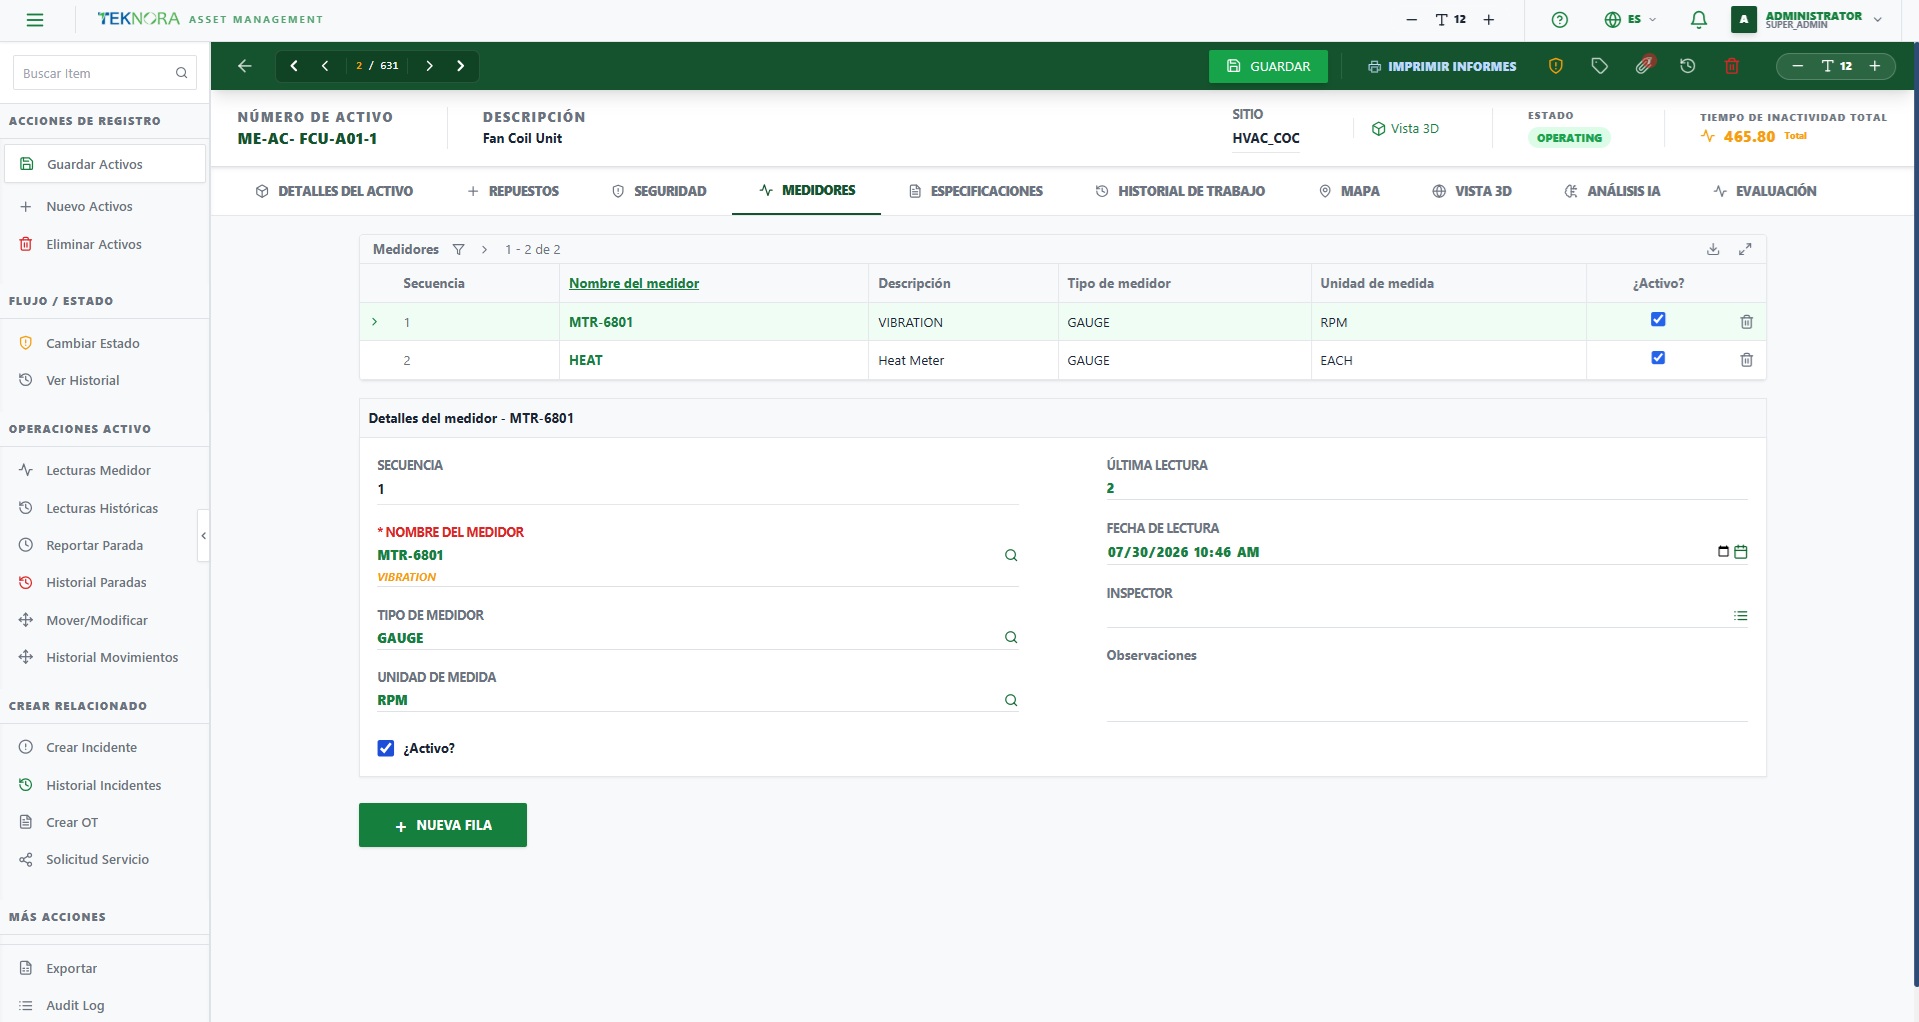Increase font size in top bar
Viewport: 1919px width, 1022px height.
[1488, 20]
